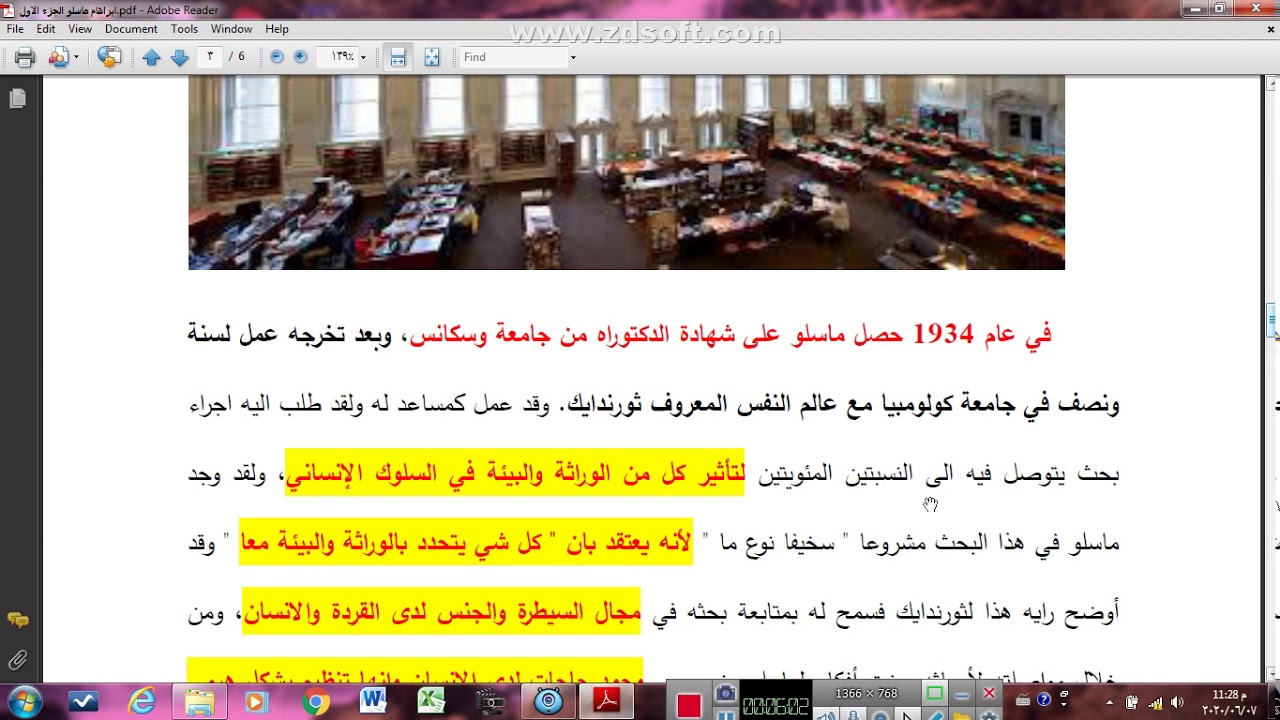
Task: Click the network signal tray icon
Action: pyautogui.click(x=1156, y=702)
